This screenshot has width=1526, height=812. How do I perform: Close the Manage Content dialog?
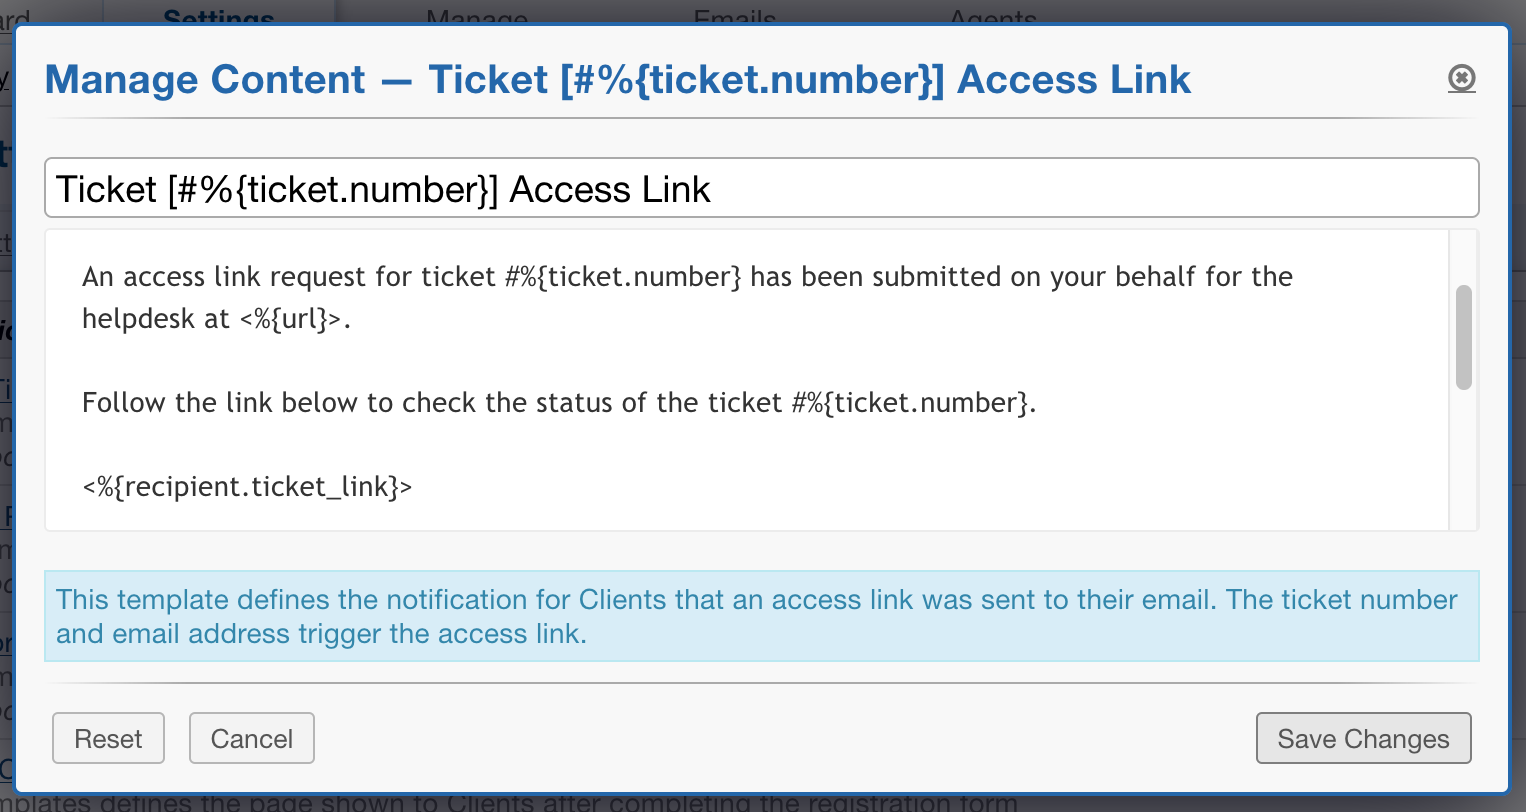point(1461,78)
